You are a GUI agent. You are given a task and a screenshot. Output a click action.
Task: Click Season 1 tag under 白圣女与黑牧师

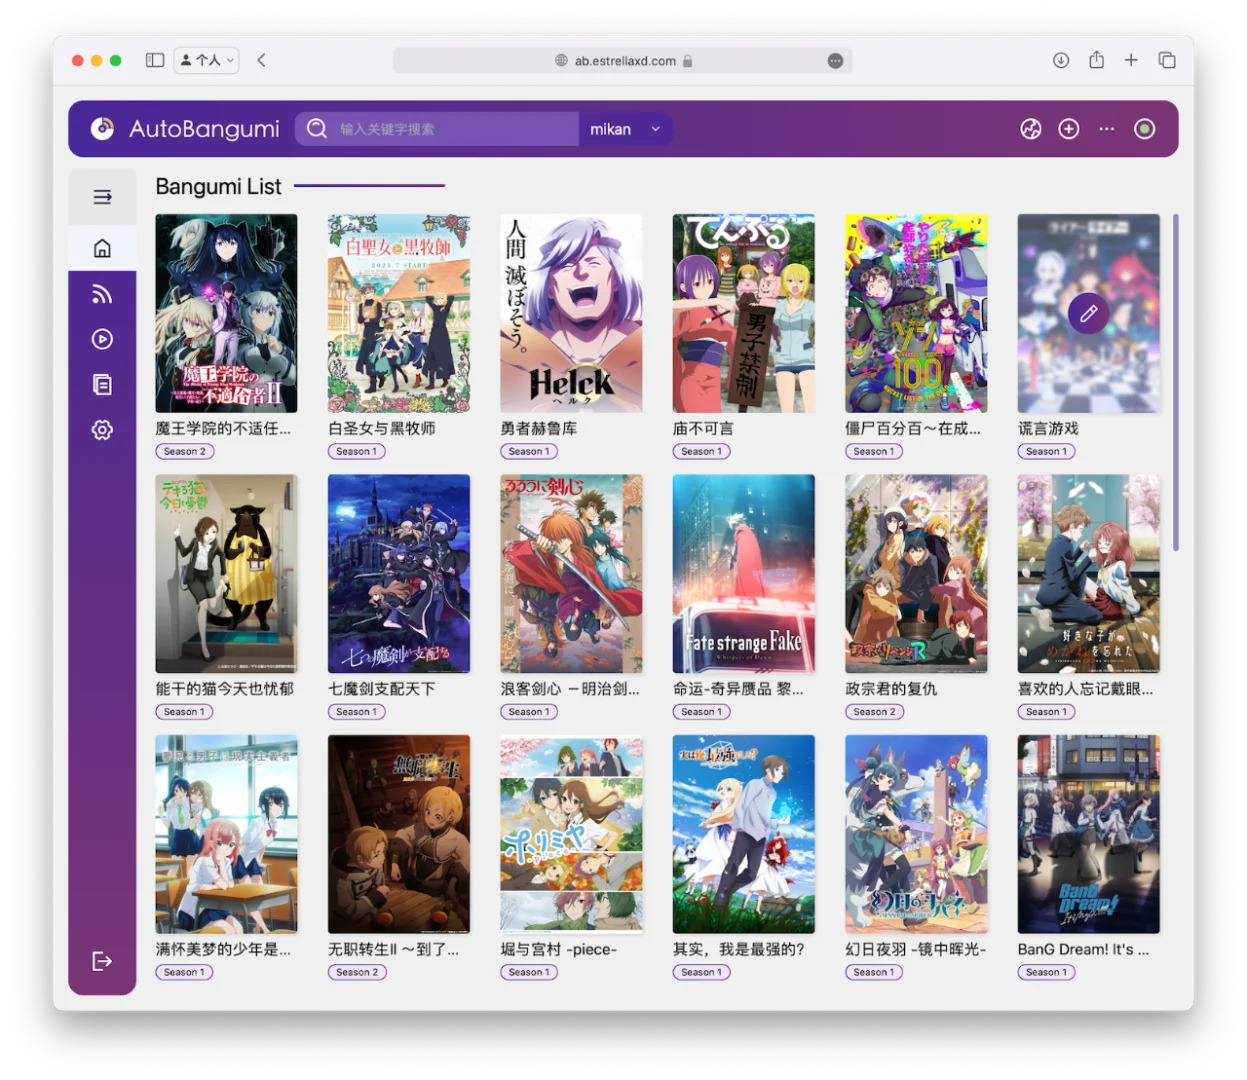click(x=357, y=452)
